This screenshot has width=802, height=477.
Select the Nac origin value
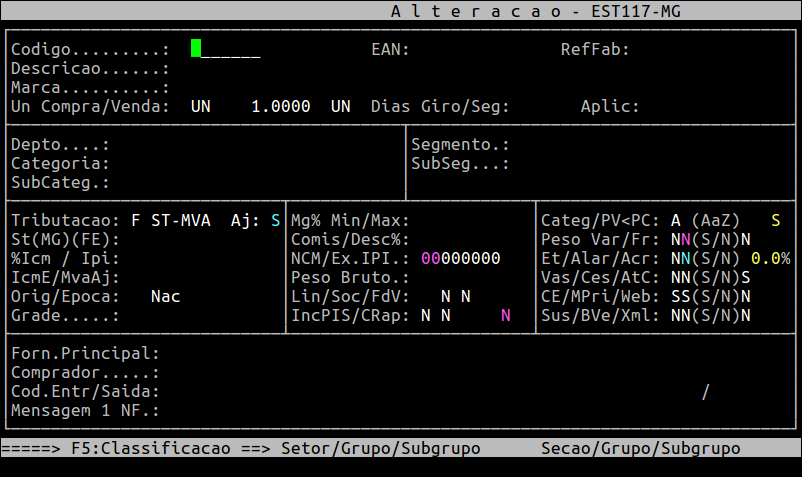point(165,296)
